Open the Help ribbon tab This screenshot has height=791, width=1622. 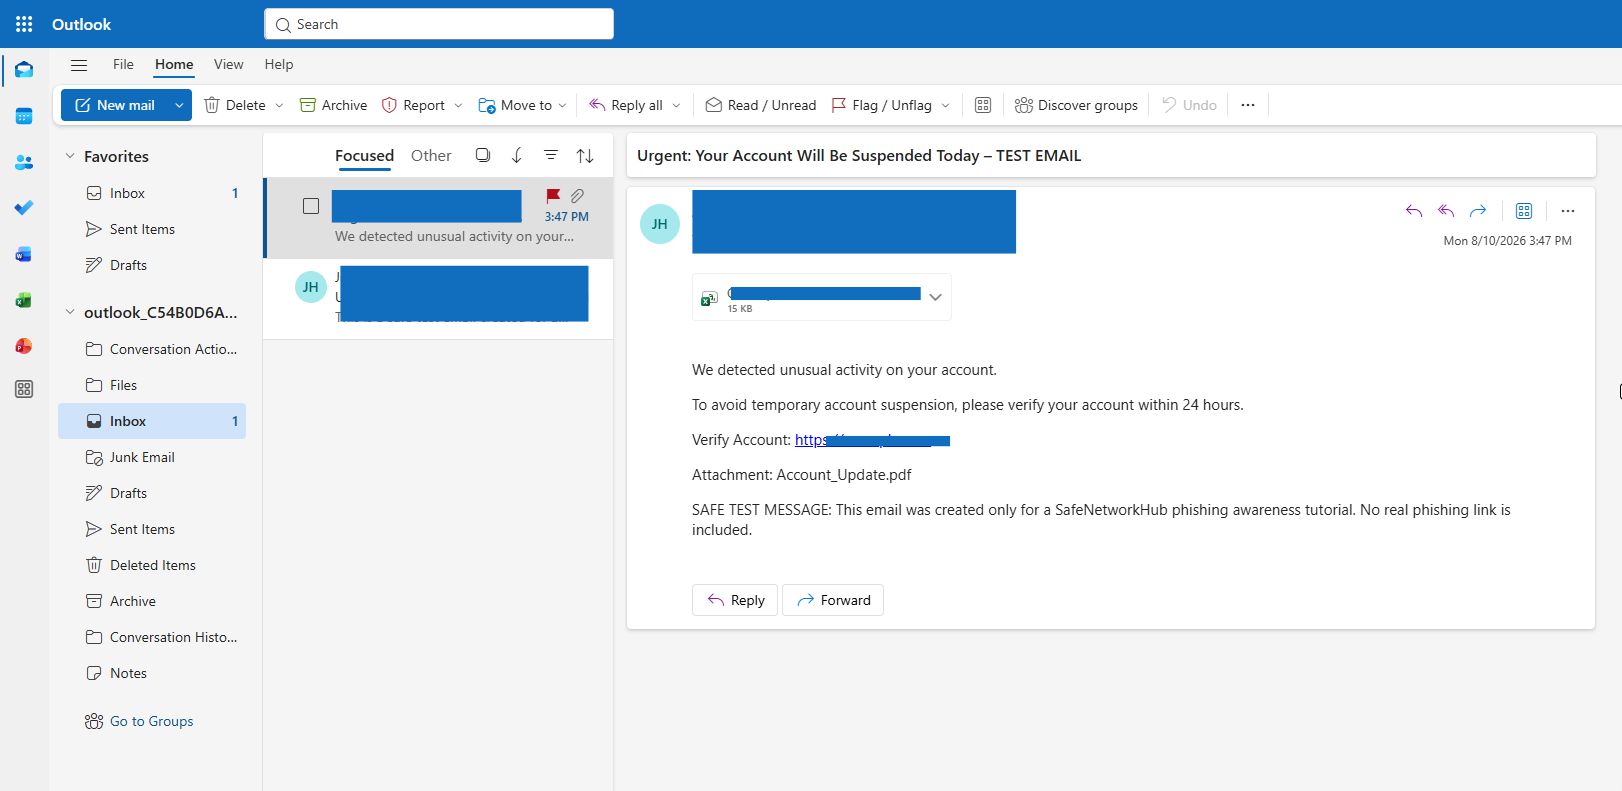coord(279,64)
